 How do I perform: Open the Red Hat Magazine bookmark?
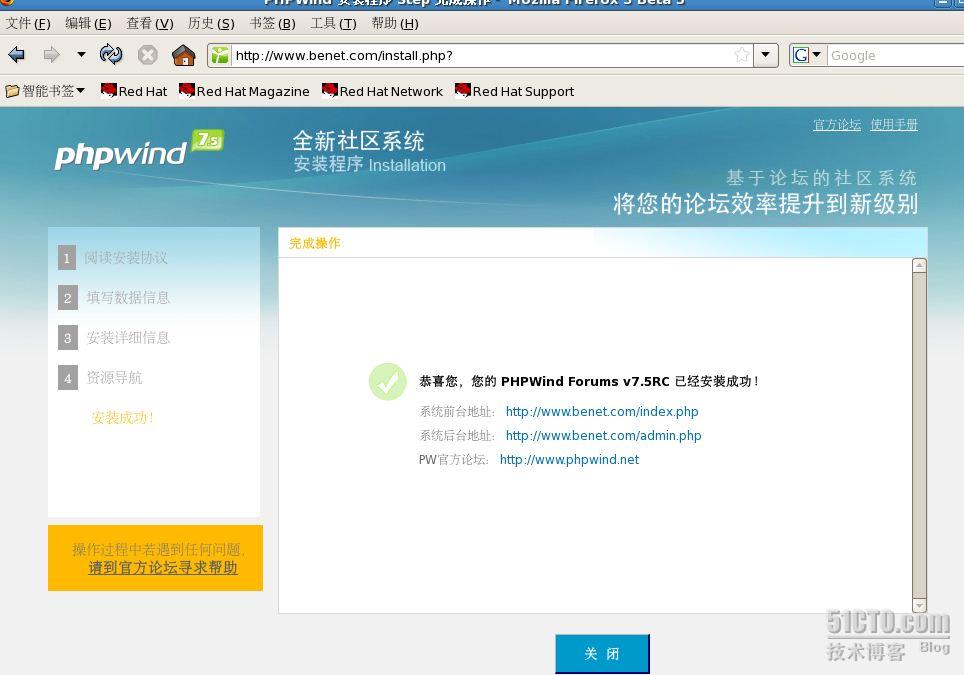[244, 91]
